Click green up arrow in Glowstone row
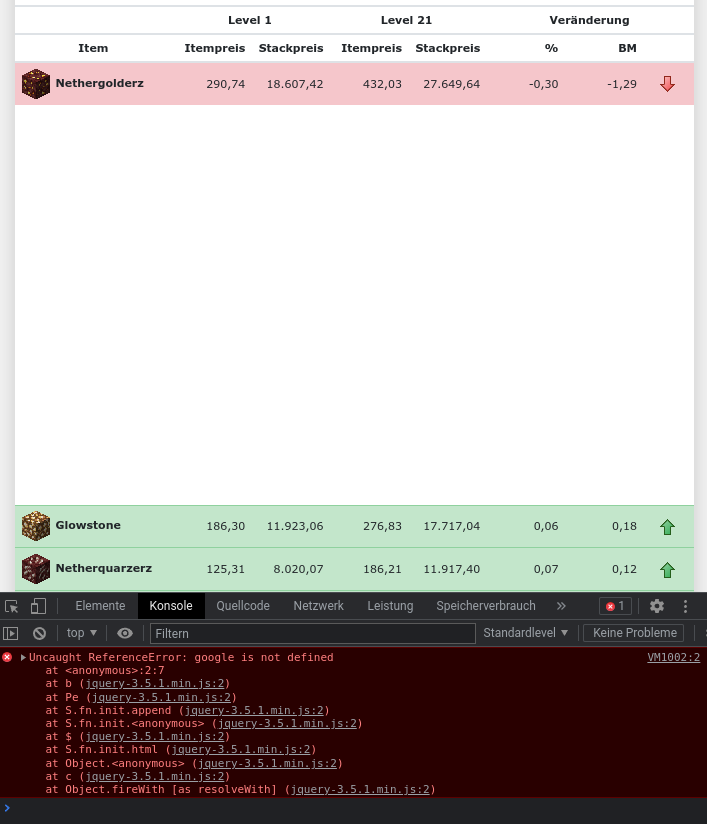This screenshot has width=707, height=824. pyautogui.click(x=667, y=527)
